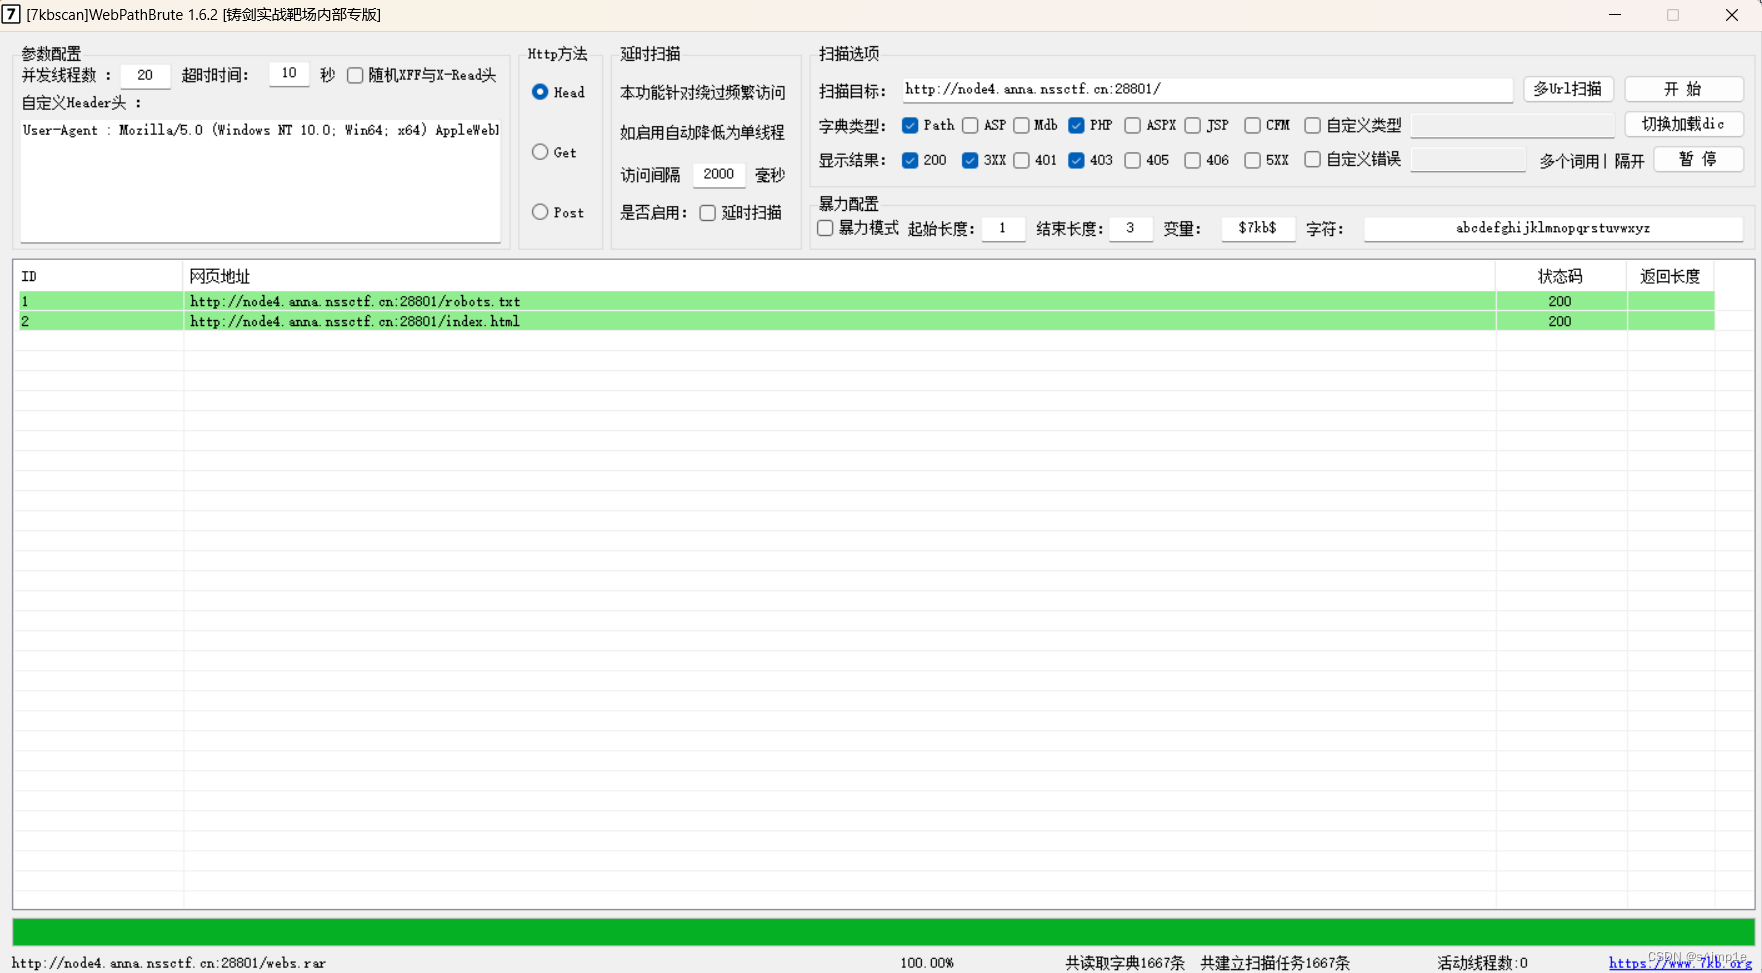
Task: Click the scan target URL input field
Action: click(1200, 89)
